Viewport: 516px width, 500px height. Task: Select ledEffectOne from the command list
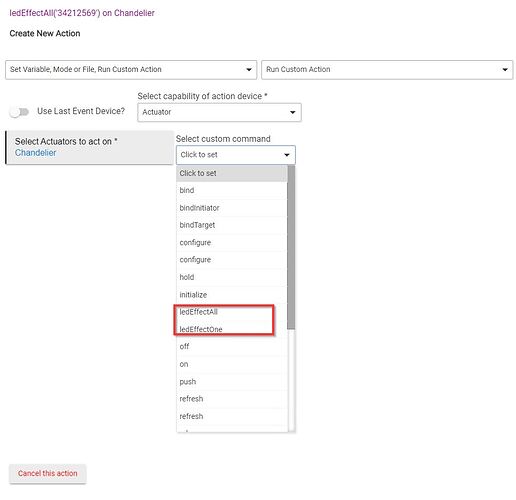[x=231, y=329]
